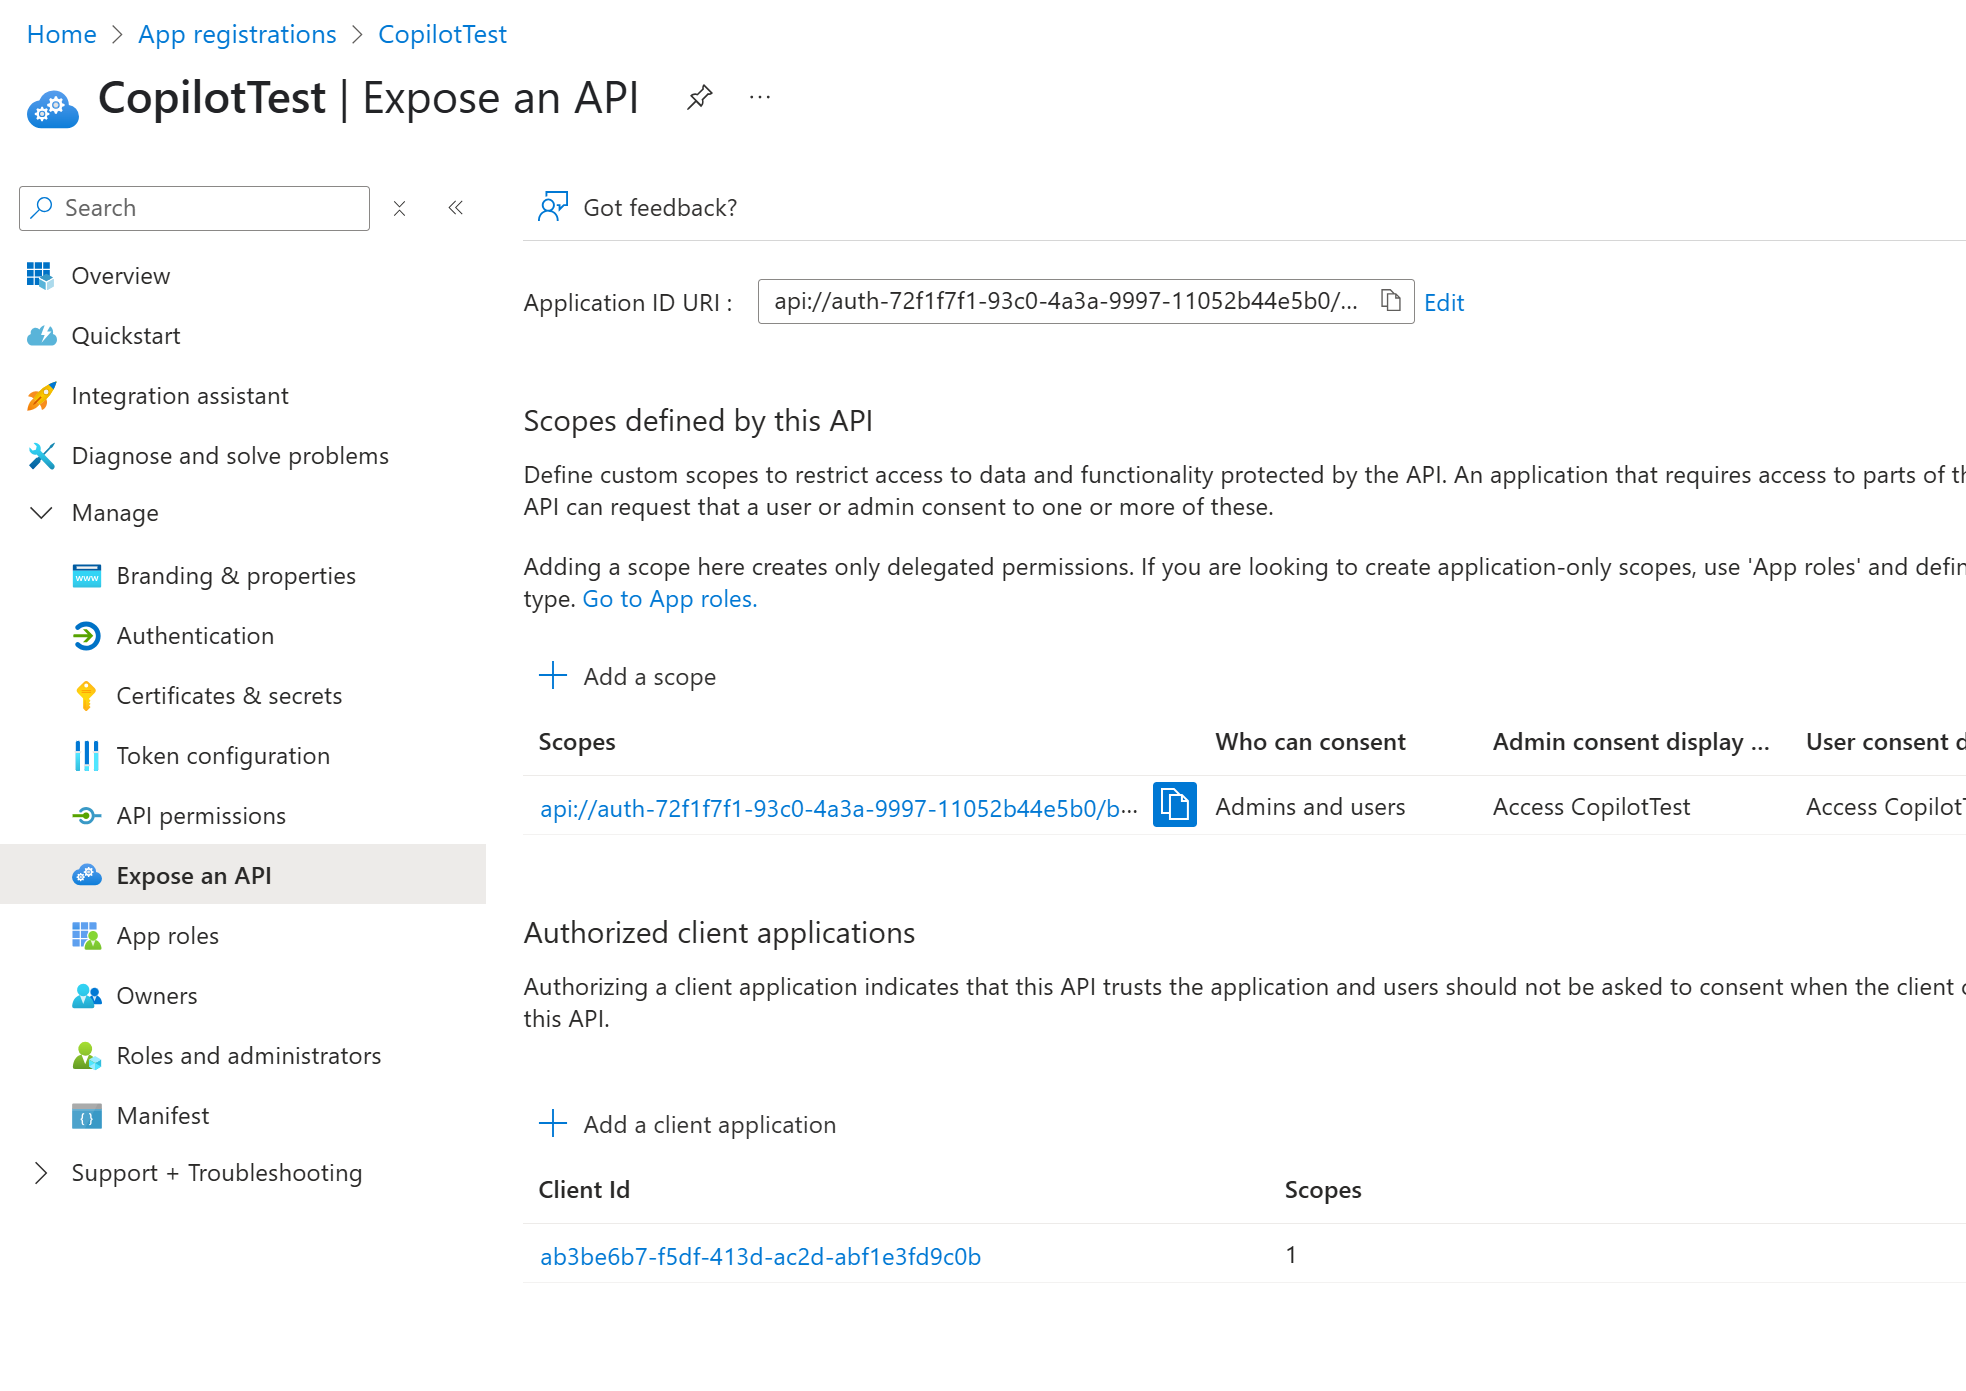Select 'Admins and users' cell
The height and width of the screenshot is (1391, 1966).
(x=1310, y=806)
